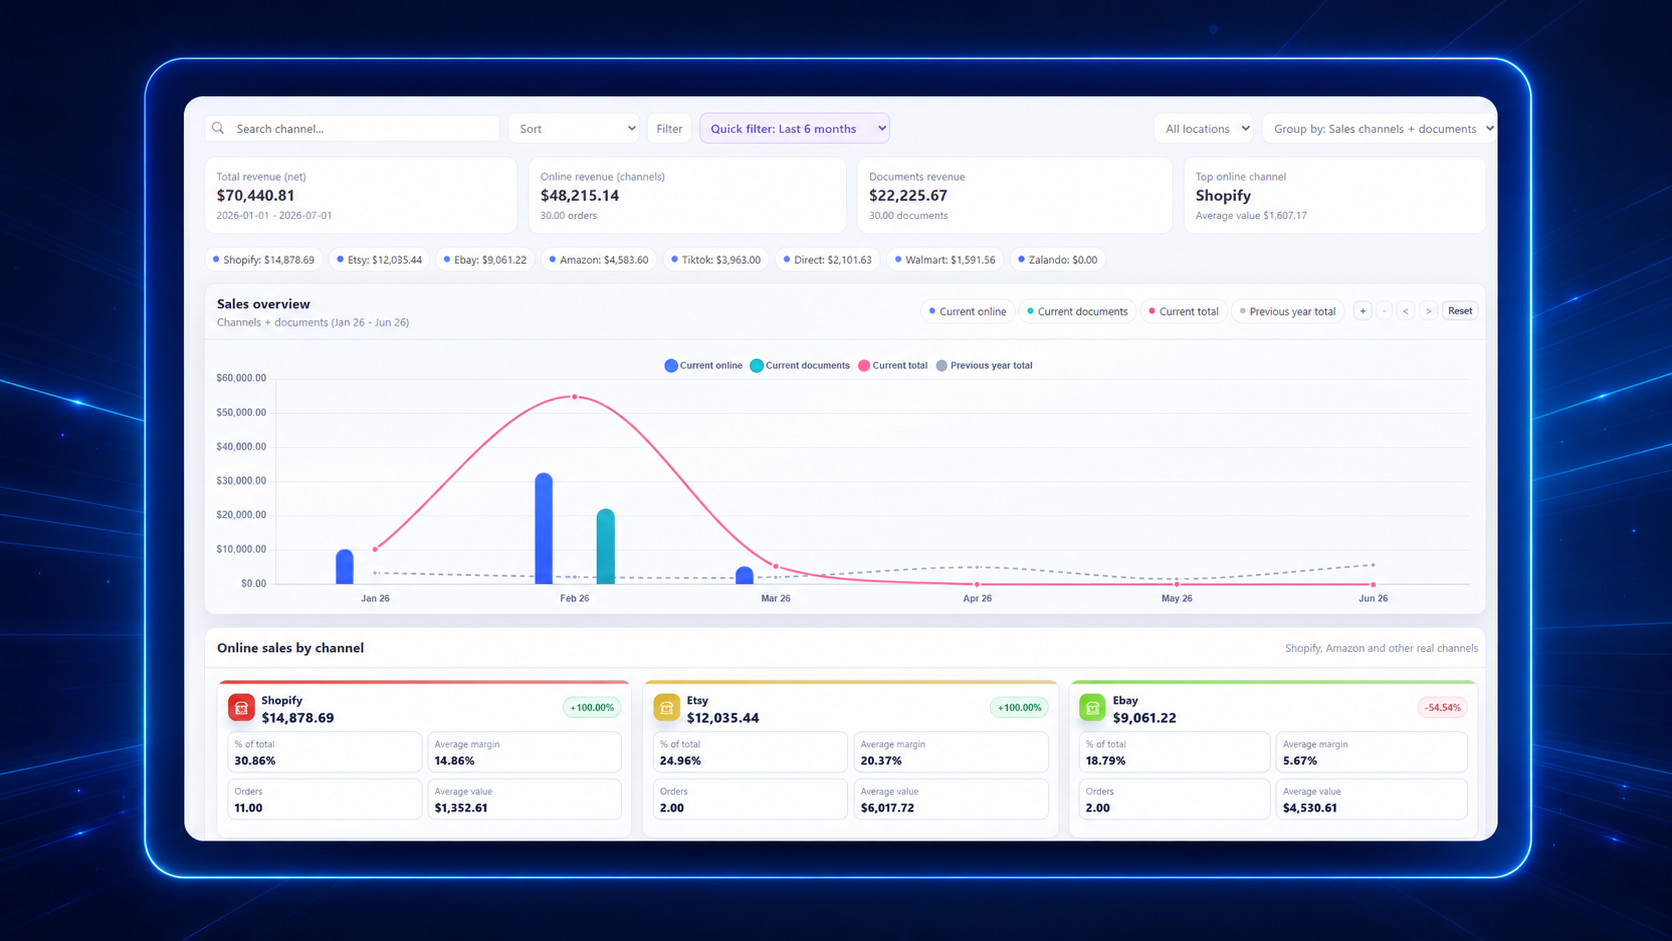Image resolution: width=1672 pixels, height=941 pixels.
Task: Click Feb 26 peak point on total line
Action: 575,397
